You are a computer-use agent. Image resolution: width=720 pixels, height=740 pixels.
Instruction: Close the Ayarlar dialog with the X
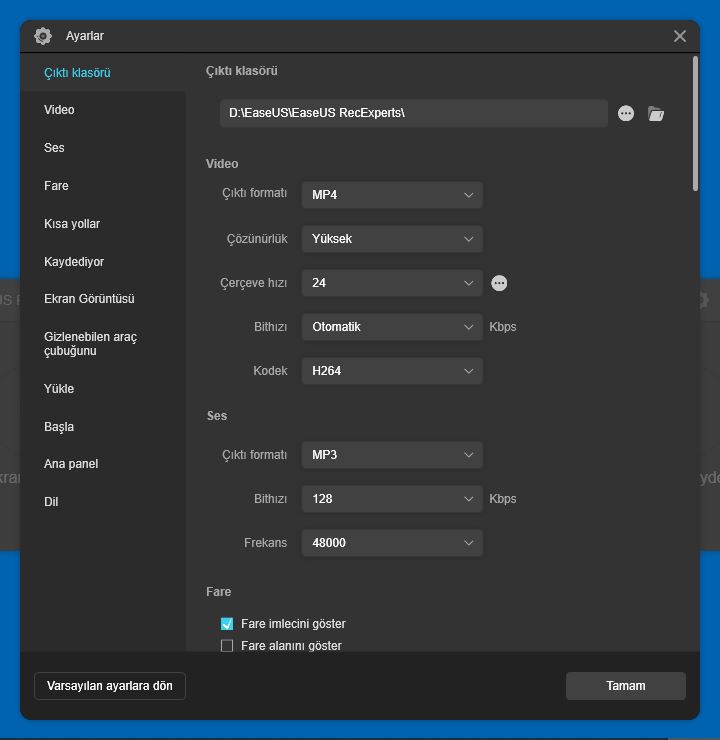point(680,36)
